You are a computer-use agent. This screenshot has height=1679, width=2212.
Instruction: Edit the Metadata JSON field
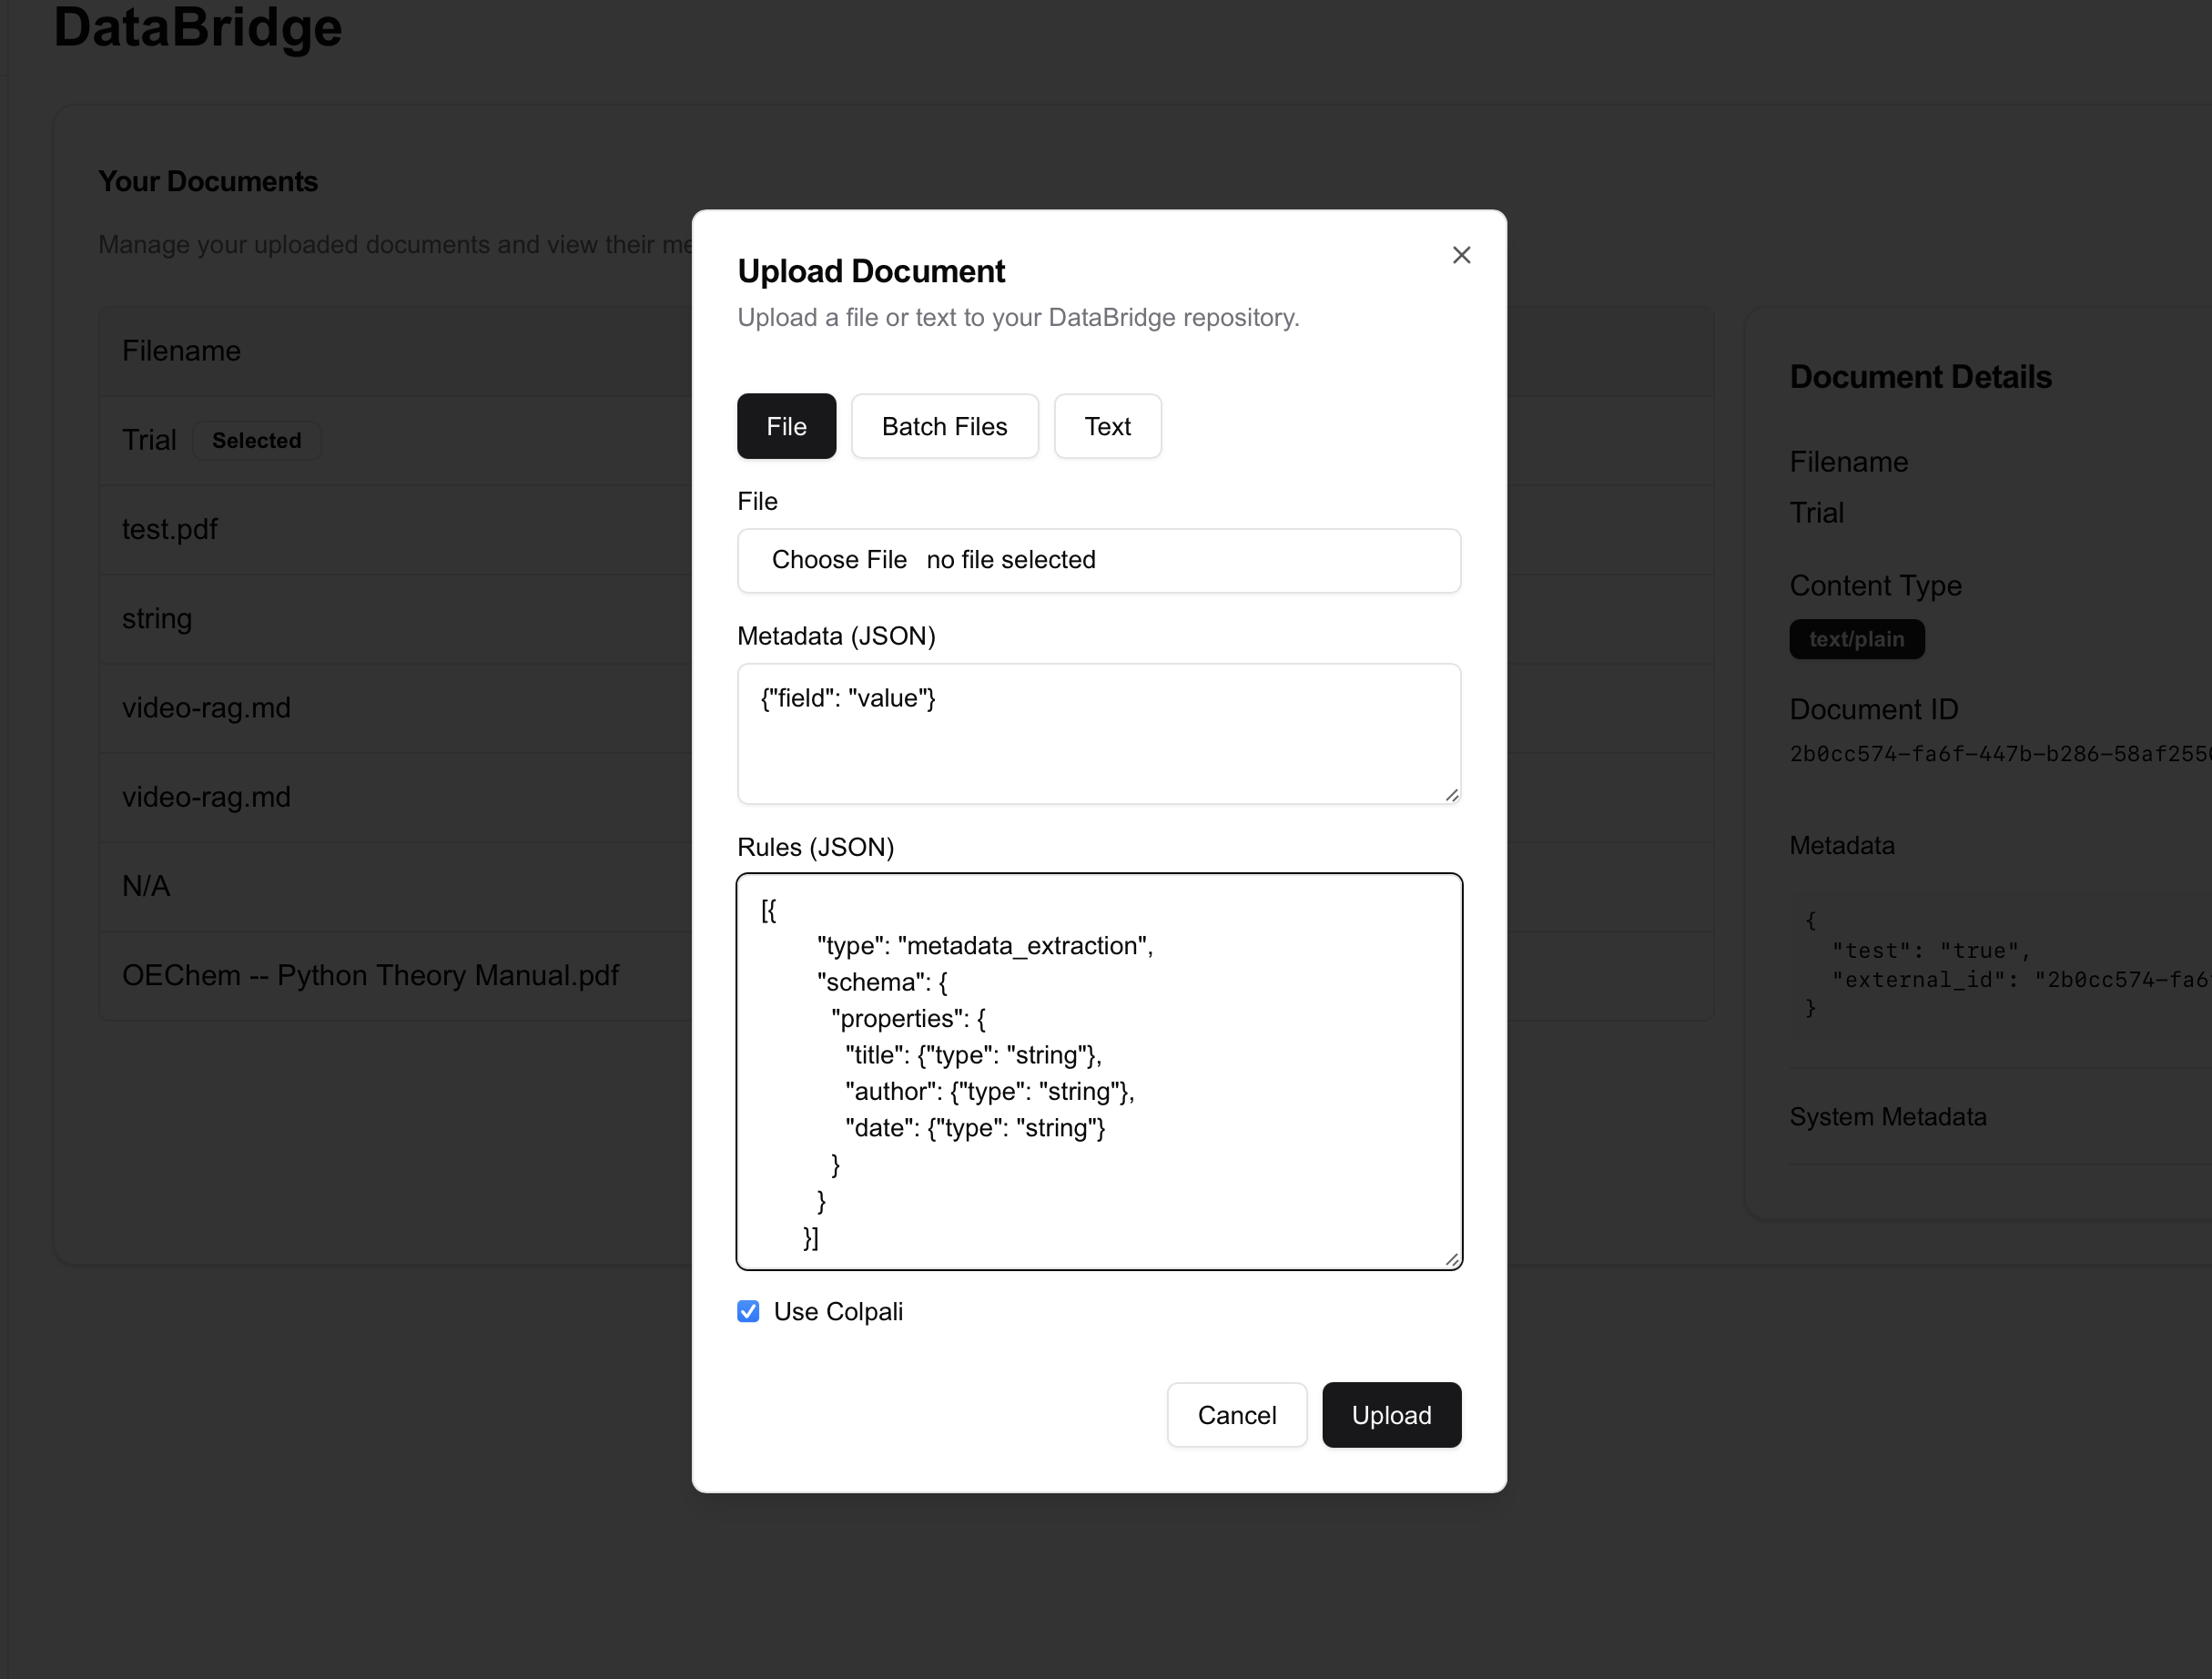click(1098, 733)
